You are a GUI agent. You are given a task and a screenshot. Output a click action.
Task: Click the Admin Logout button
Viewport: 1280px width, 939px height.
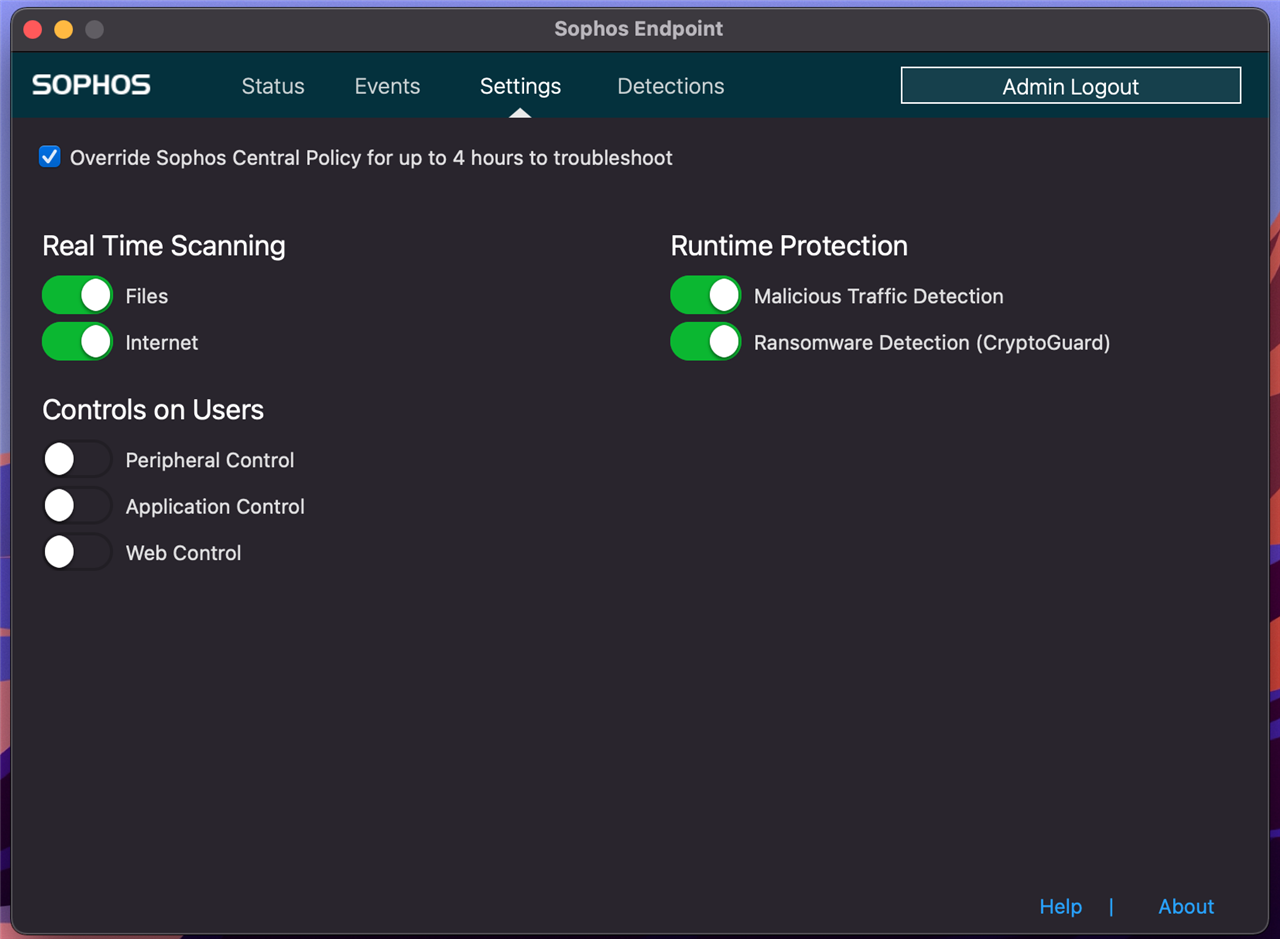[x=1071, y=86]
